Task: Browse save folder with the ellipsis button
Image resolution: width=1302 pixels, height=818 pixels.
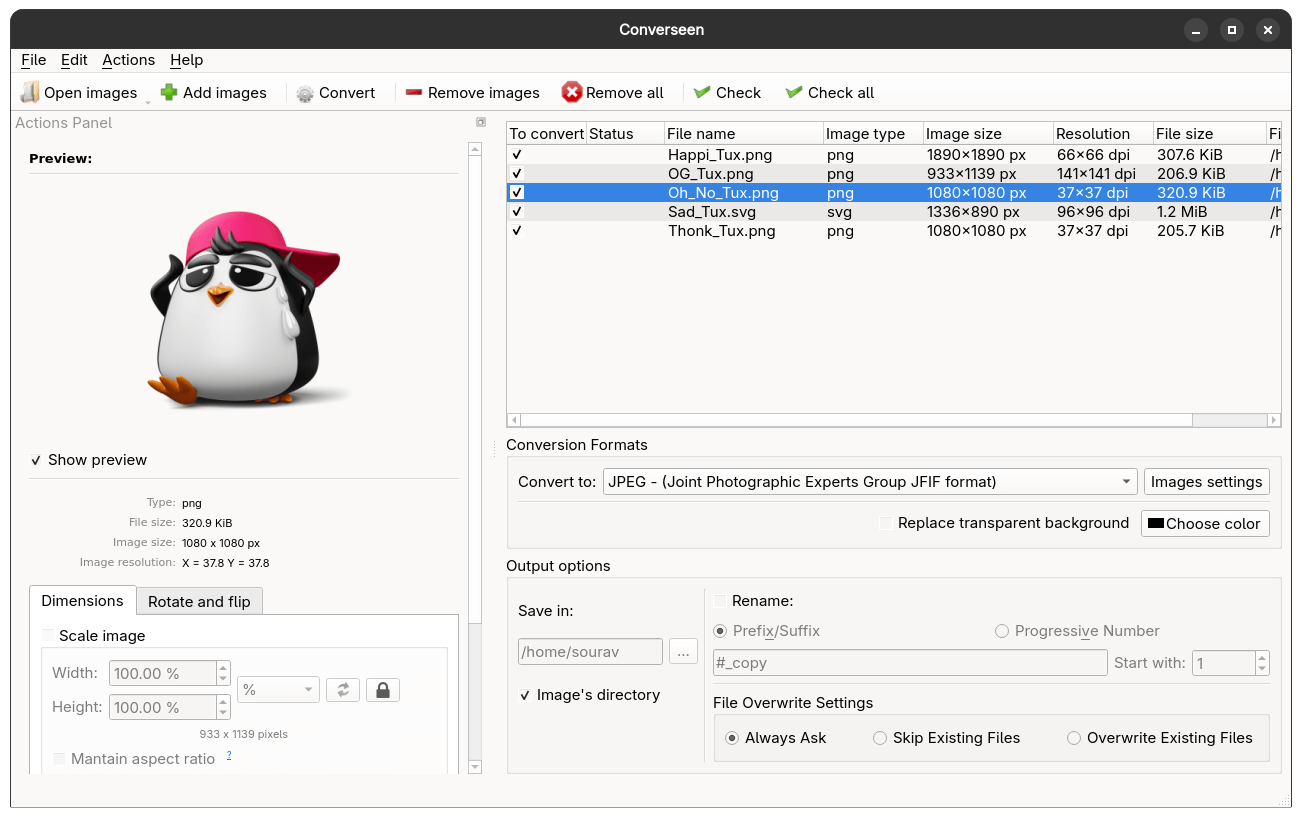Action: [683, 651]
